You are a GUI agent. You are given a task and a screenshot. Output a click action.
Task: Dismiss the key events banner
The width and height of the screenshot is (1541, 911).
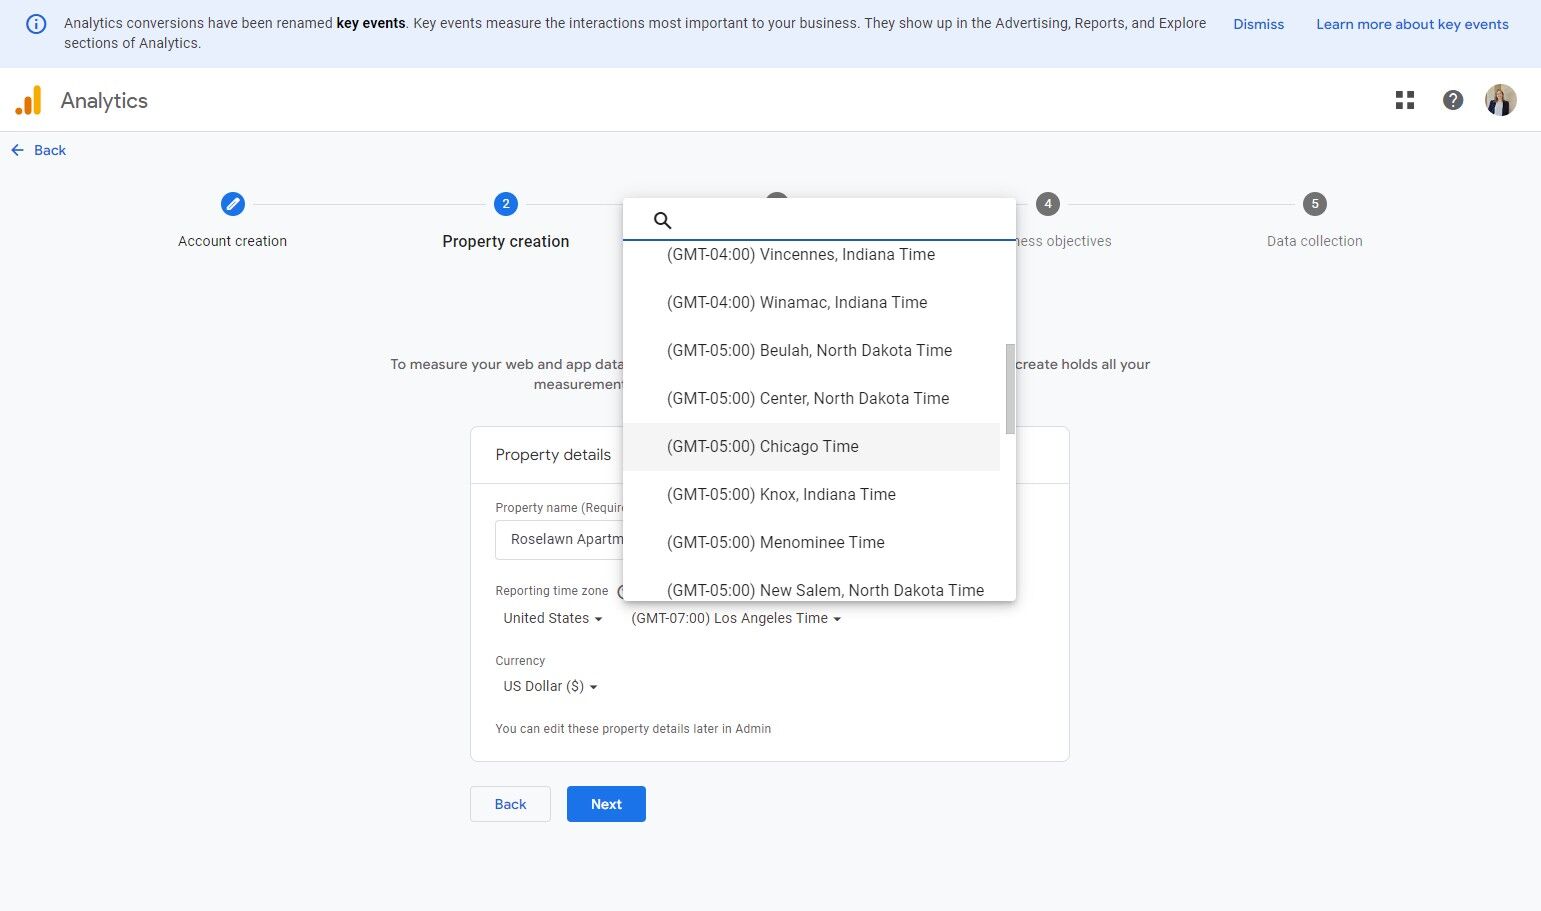click(1258, 24)
